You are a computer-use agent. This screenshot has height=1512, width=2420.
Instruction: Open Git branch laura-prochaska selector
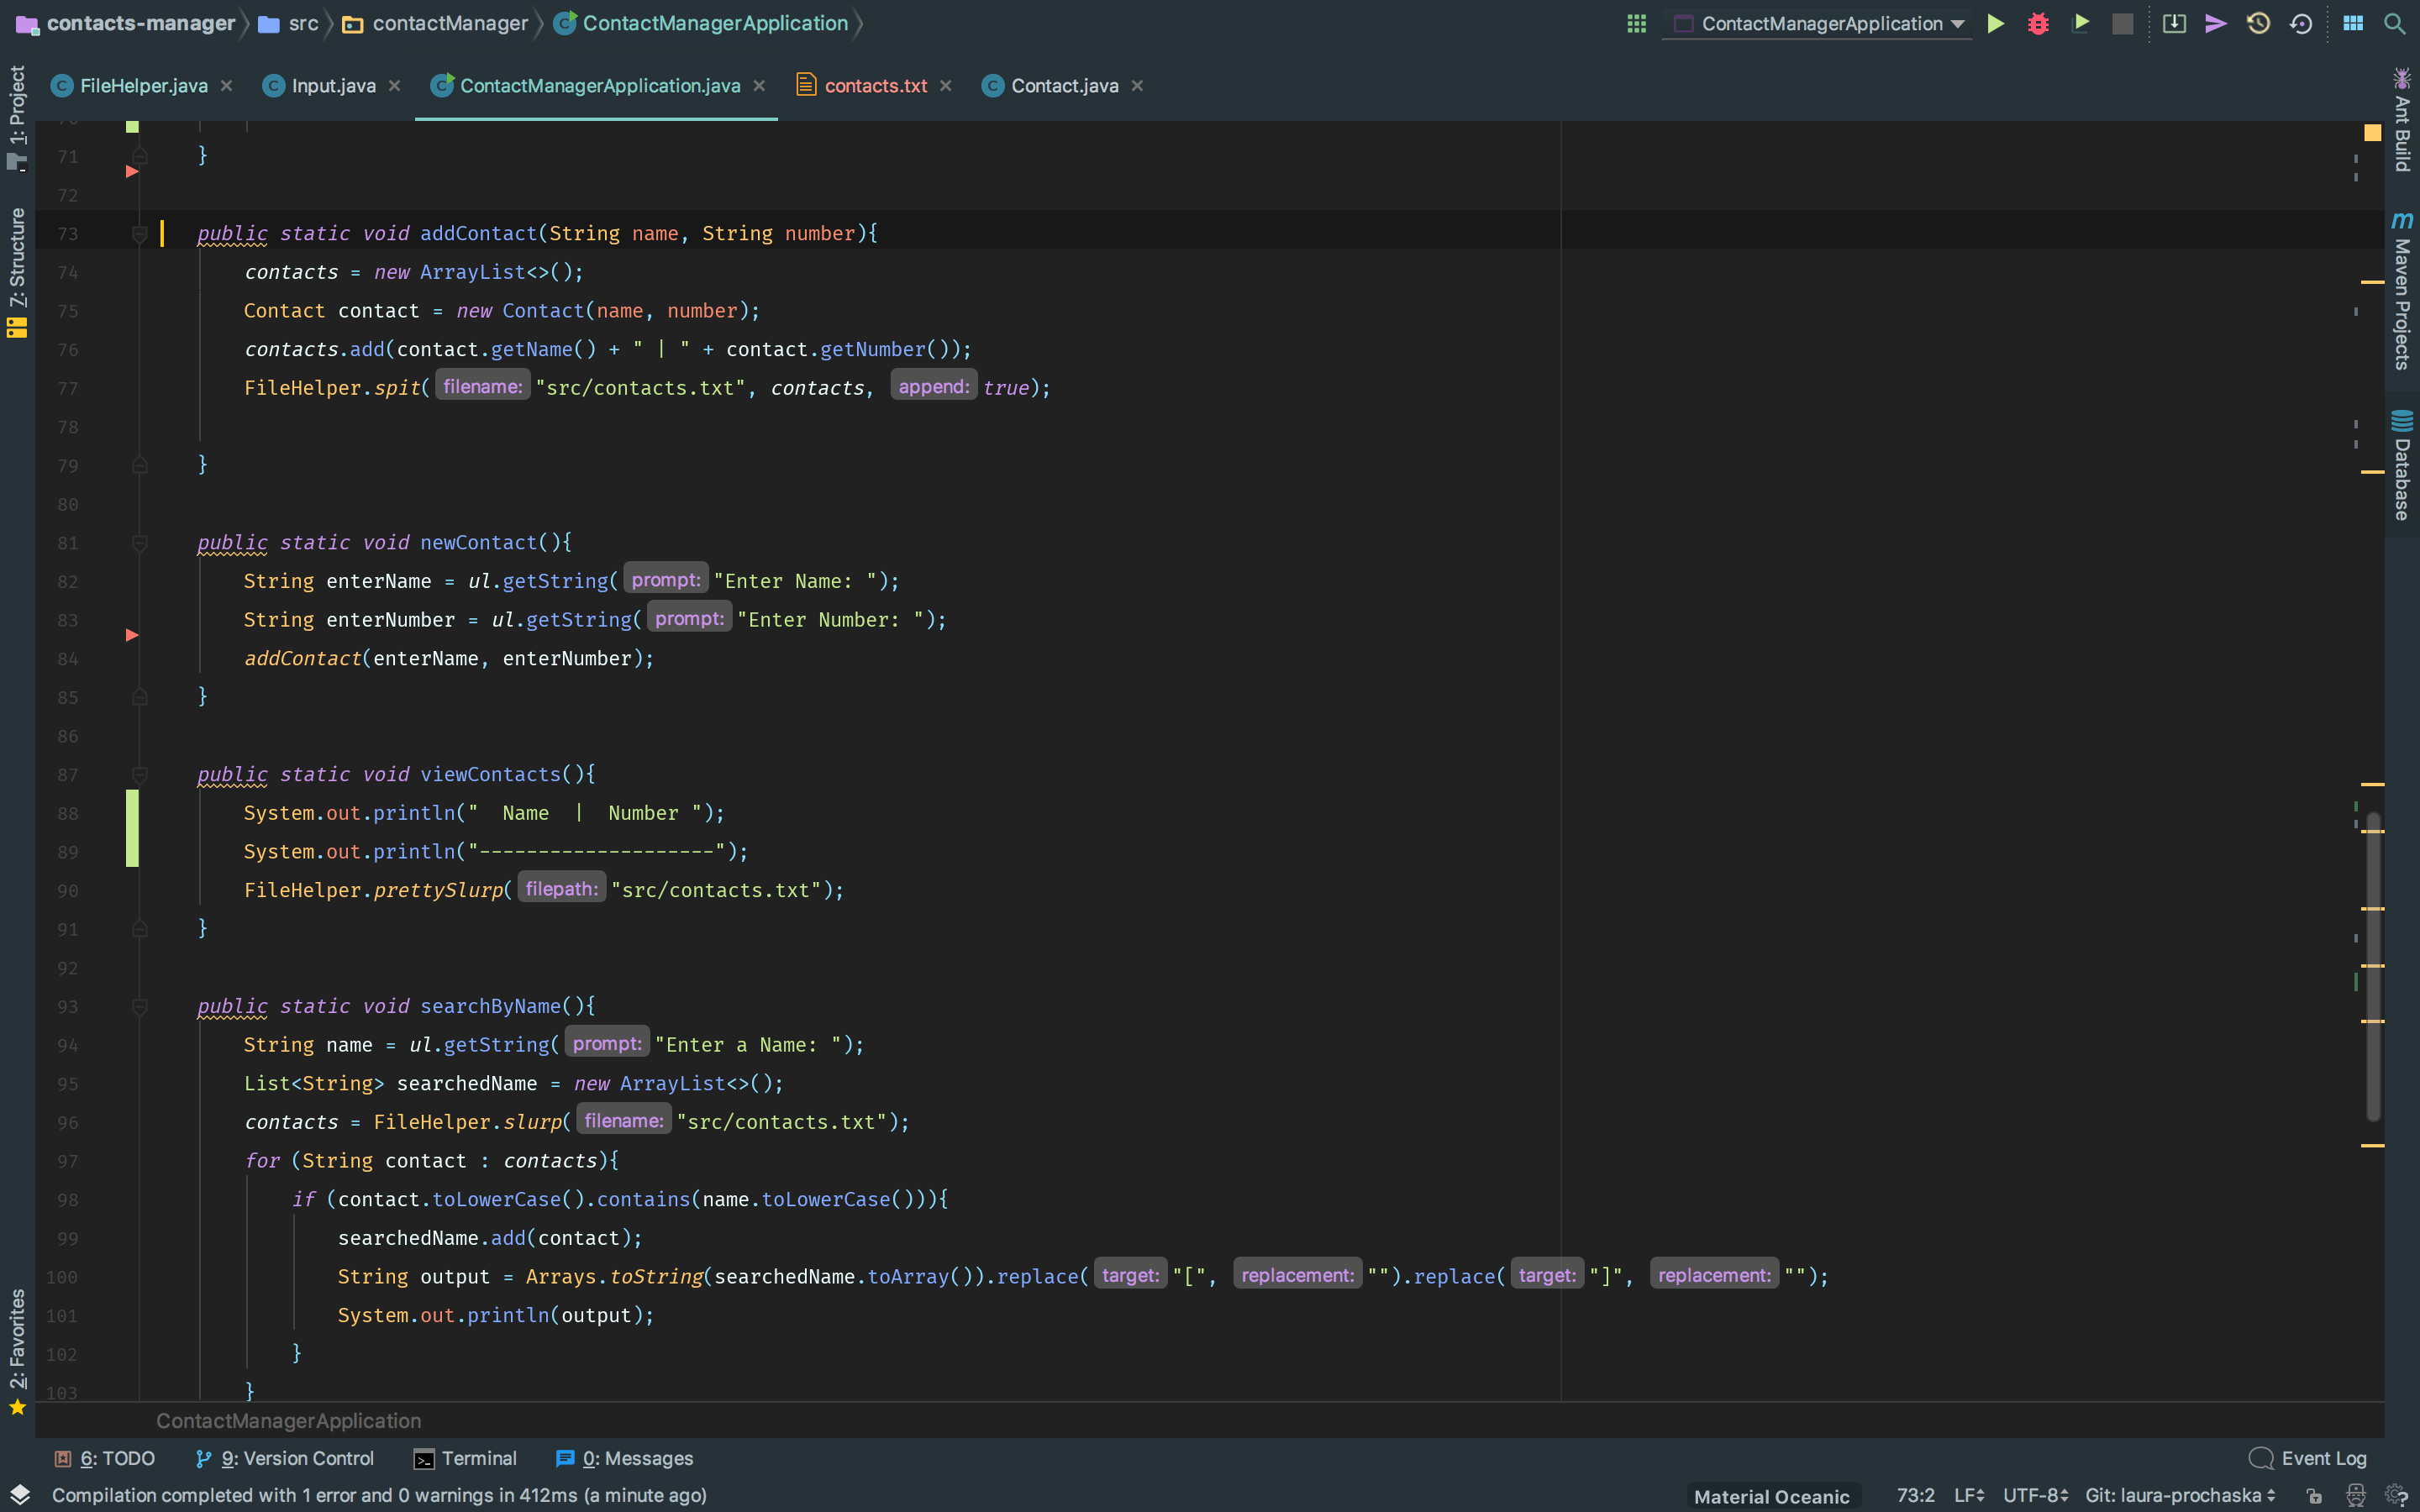(x=2180, y=1496)
